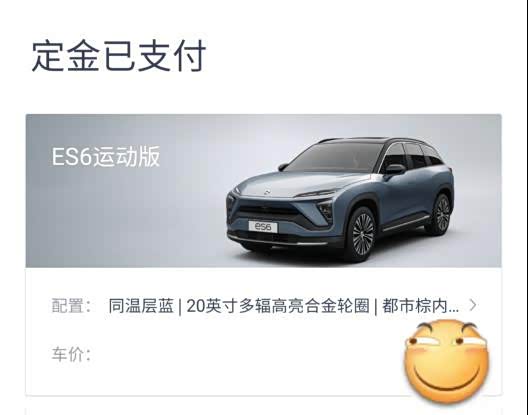528x415 pixels.
Task: Tap the 定金已支付 page heading
Action: coord(119,56)
